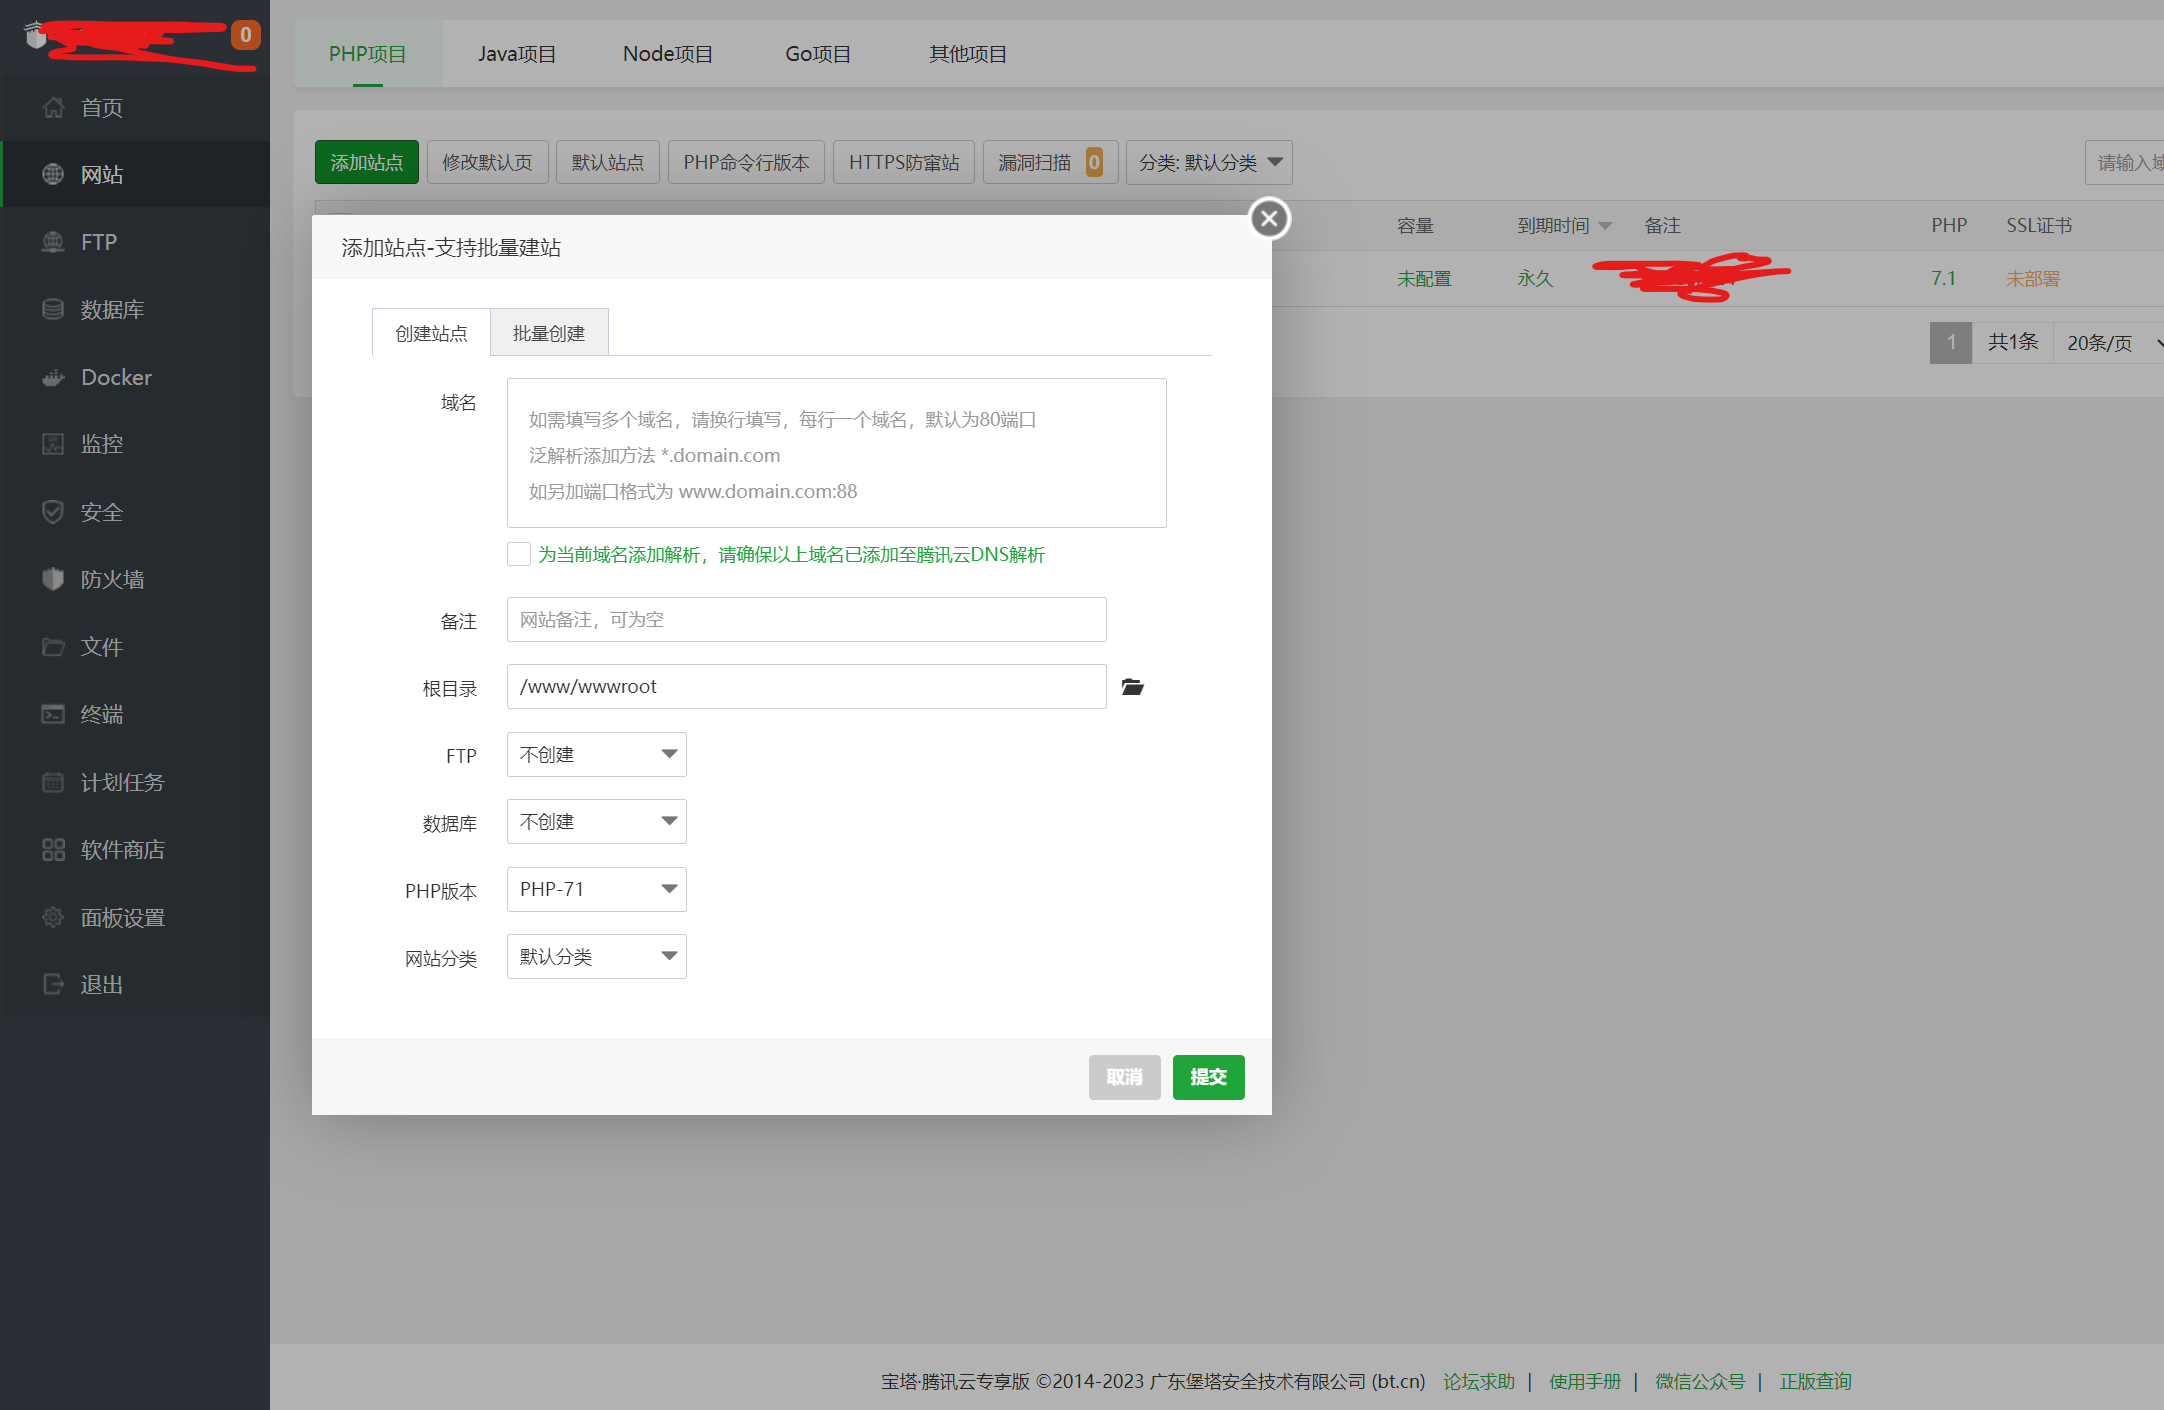Log out via the 退出 sidebar item
Viewport: 2164px width, 1410px height.
[x=99, y=984]
